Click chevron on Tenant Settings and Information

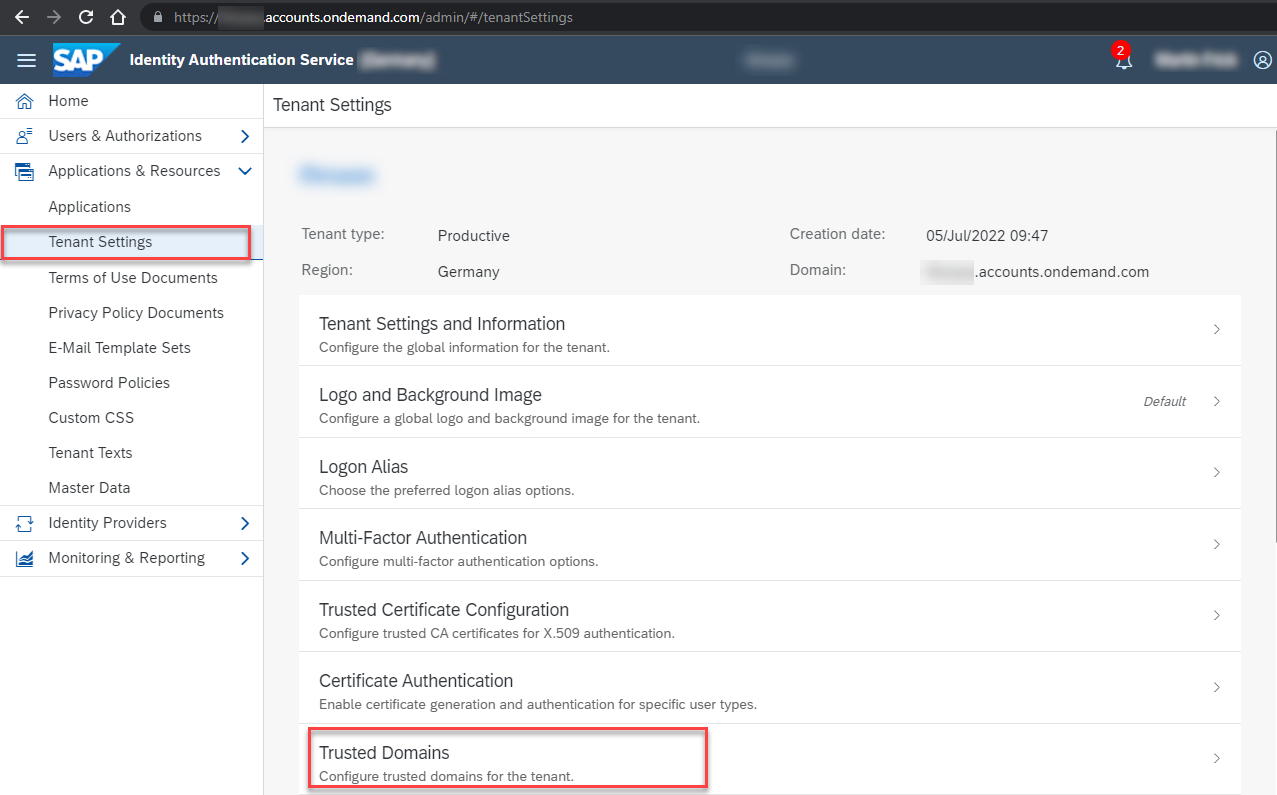click(1216, 329)
